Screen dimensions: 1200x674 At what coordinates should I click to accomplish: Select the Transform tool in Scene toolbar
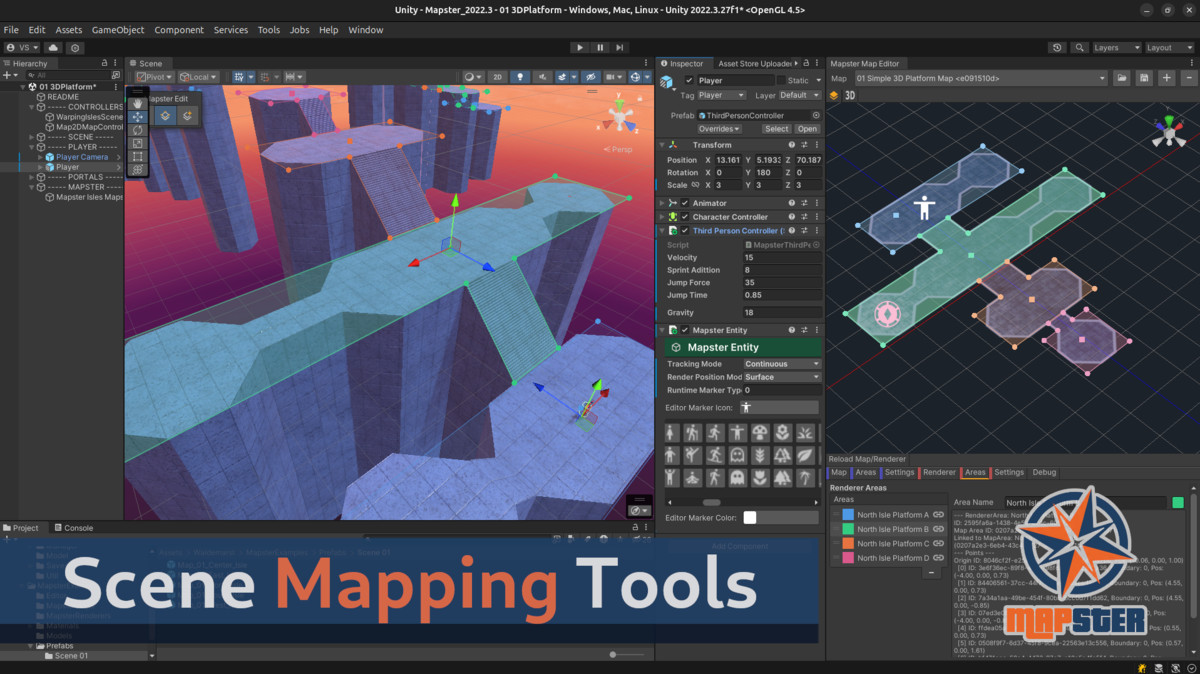pyautogui.click(x=138, y=170)
